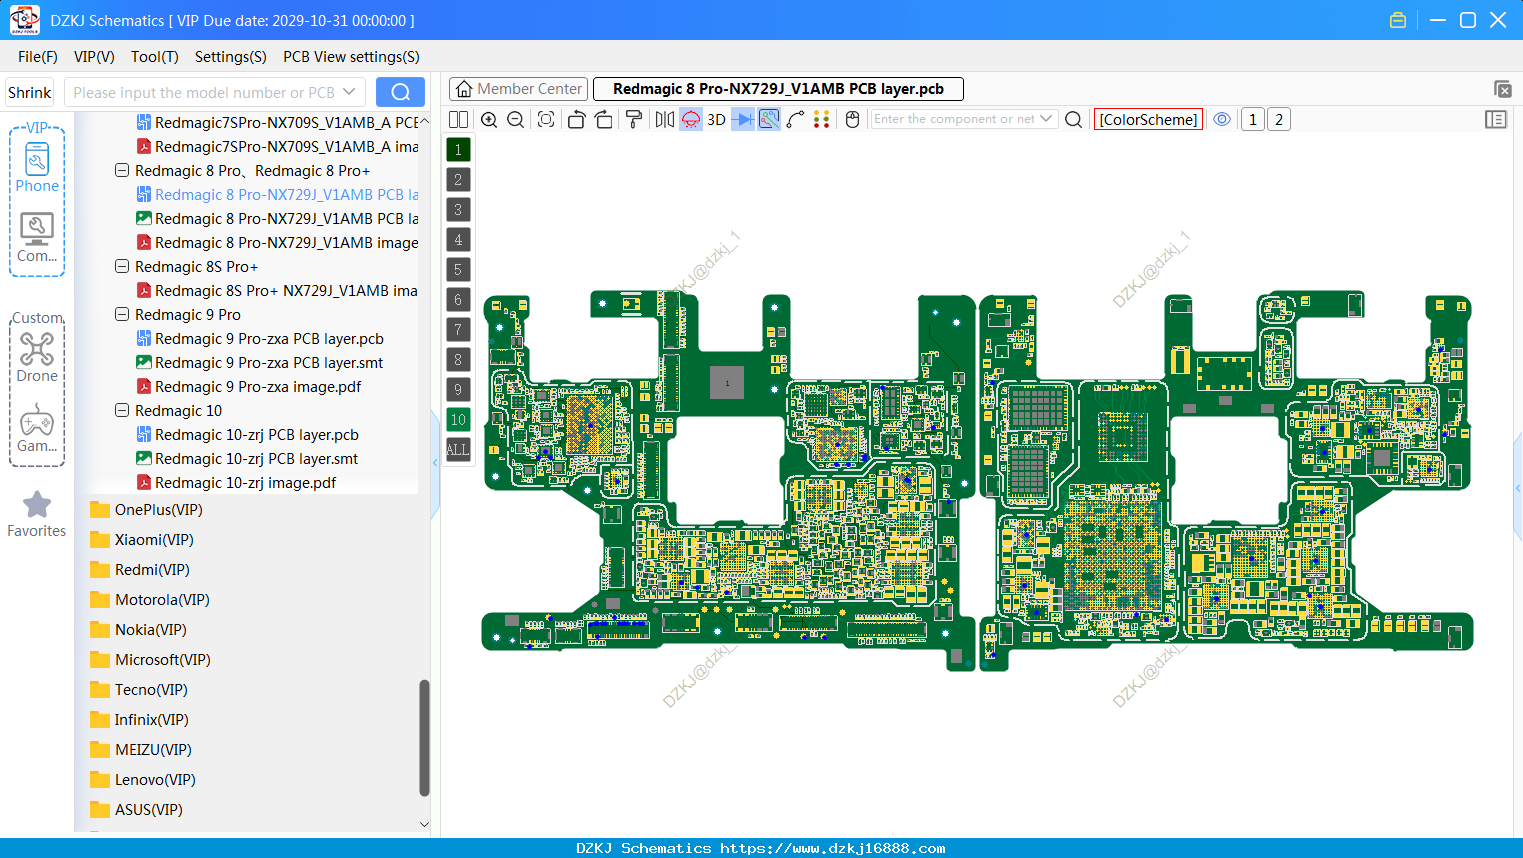
Task: Select the paint roller tool
Action: [x=634, y=119]
